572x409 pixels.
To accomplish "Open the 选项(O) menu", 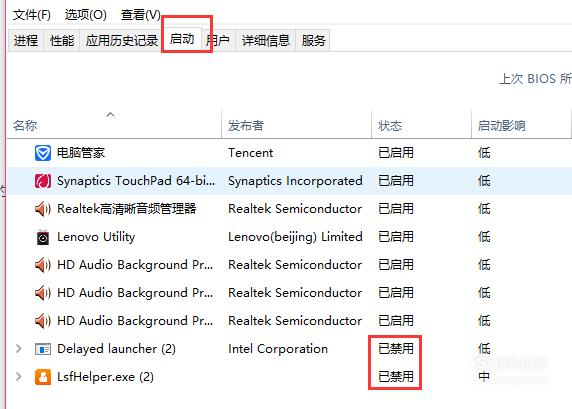I will (86, 15).
